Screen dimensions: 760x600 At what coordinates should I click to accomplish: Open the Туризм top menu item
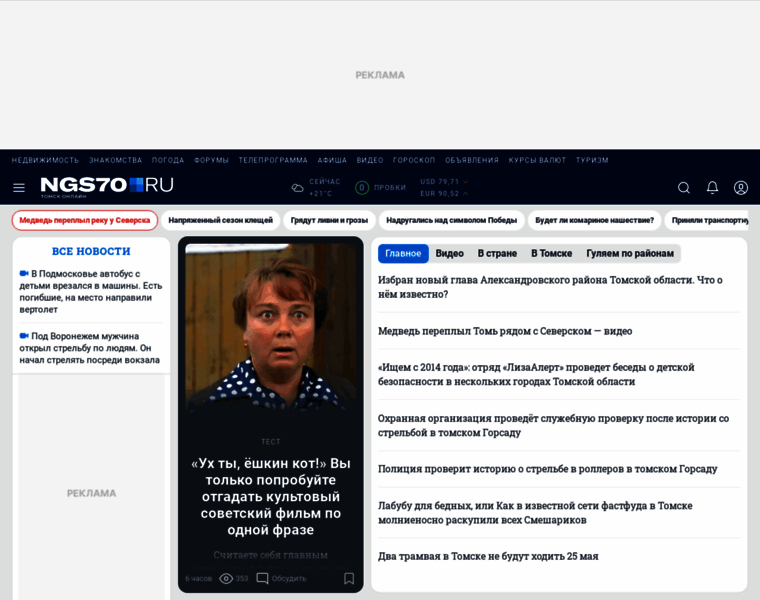(x=592, y=160)
